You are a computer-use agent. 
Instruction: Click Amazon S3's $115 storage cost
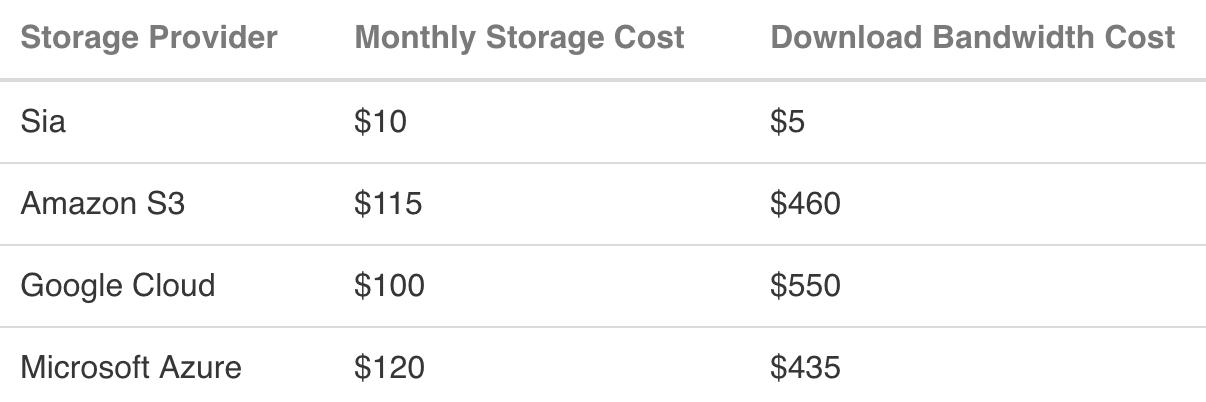point(389,204)
